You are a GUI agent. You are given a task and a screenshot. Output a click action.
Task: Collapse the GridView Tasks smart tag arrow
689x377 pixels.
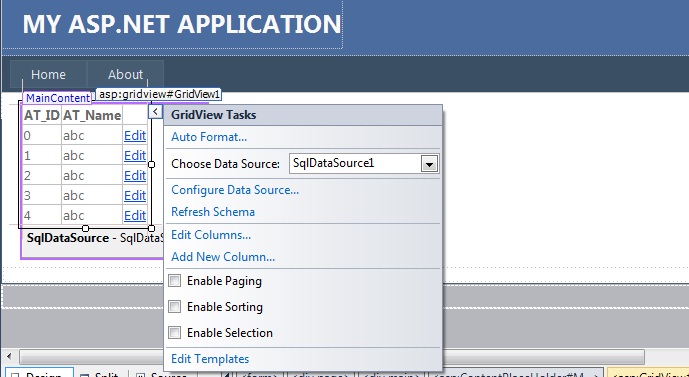[x=155, y=112]
